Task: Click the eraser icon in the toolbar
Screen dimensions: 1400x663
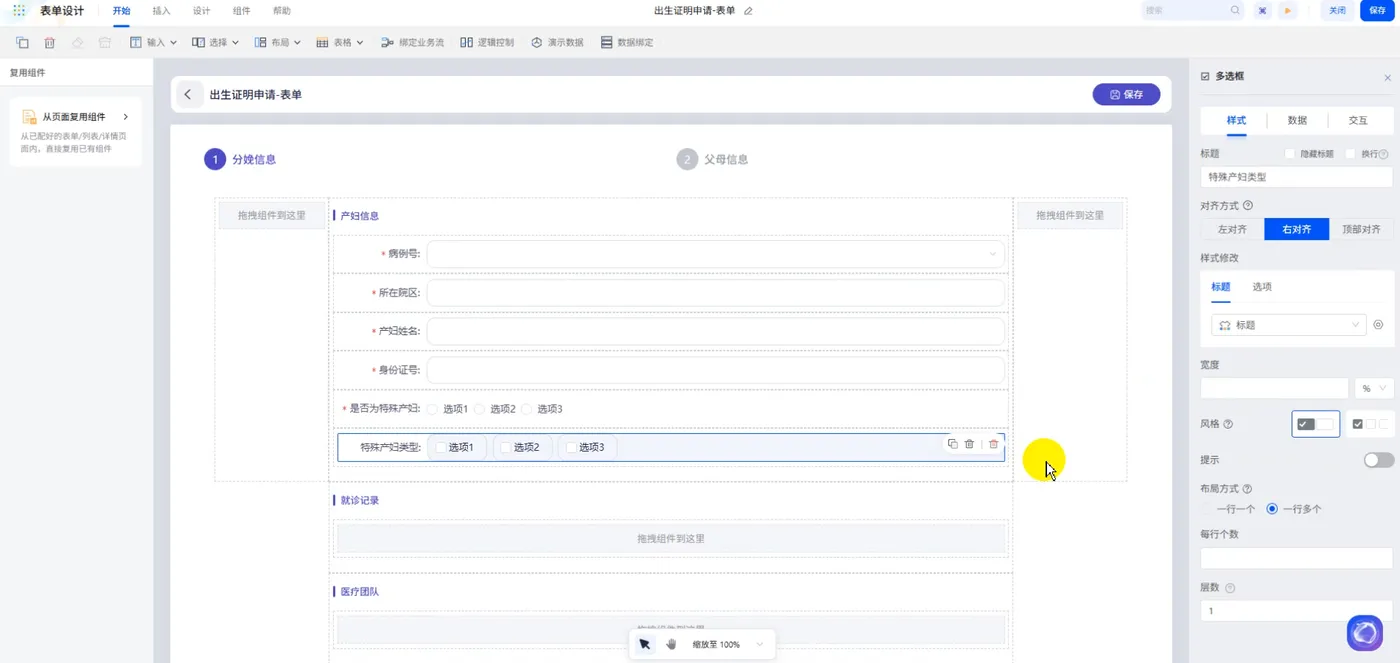Action: 78,43
